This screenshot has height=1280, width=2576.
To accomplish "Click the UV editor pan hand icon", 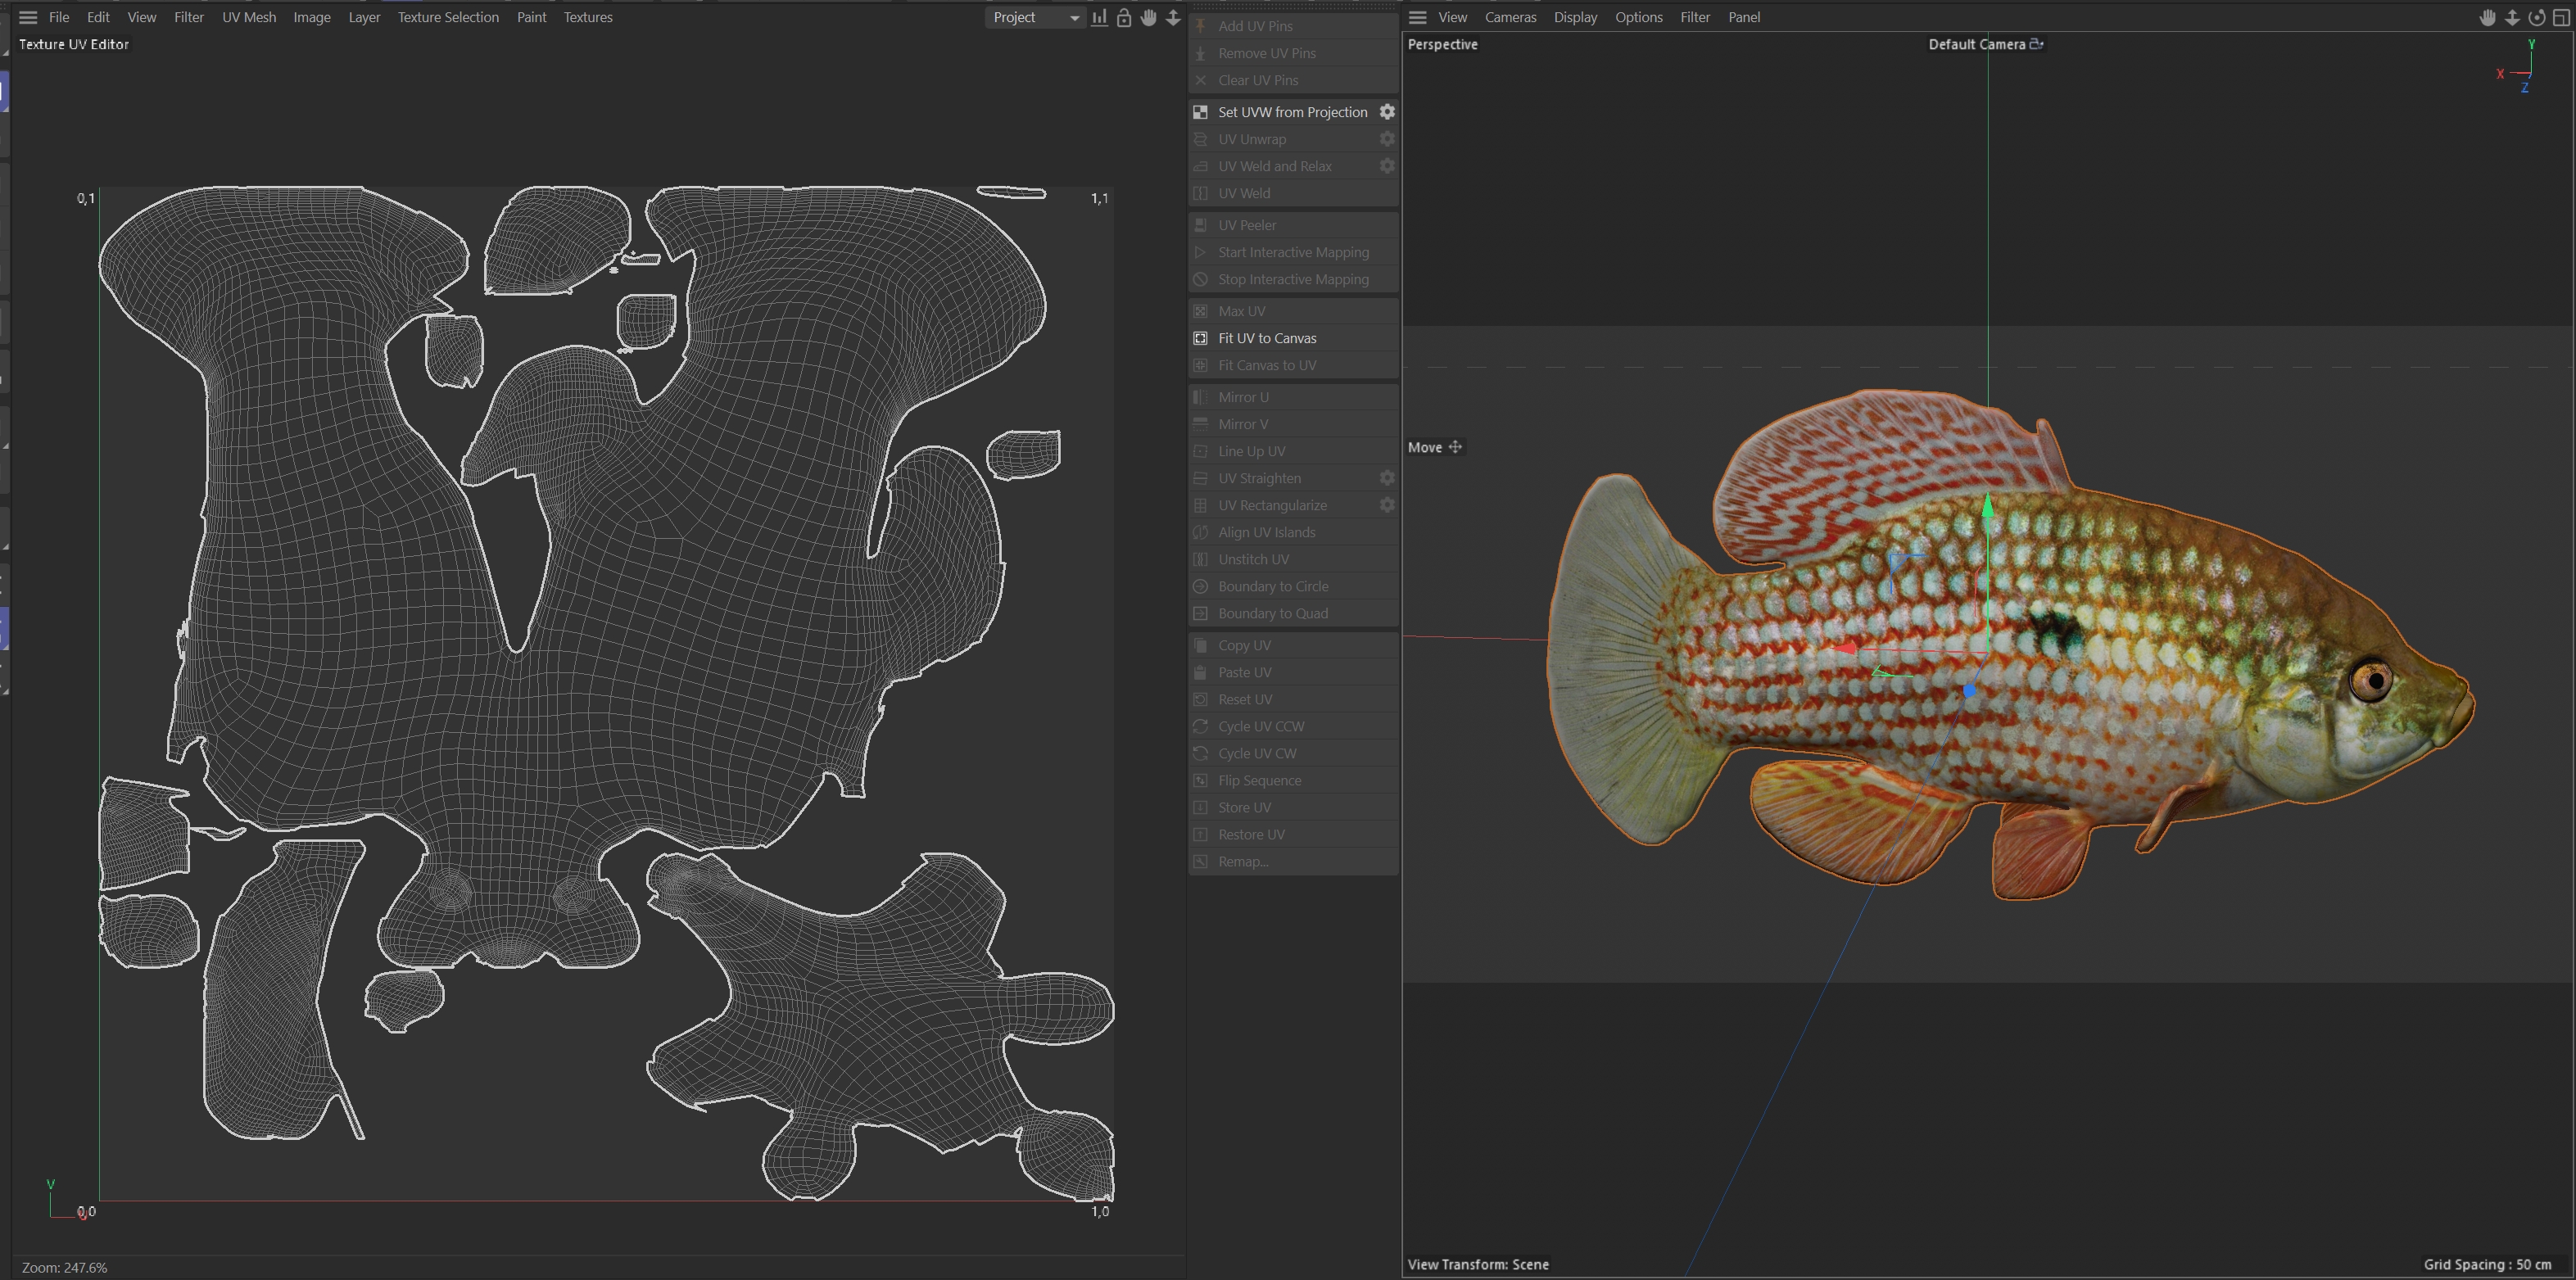I will click(x=1148, y=17).
